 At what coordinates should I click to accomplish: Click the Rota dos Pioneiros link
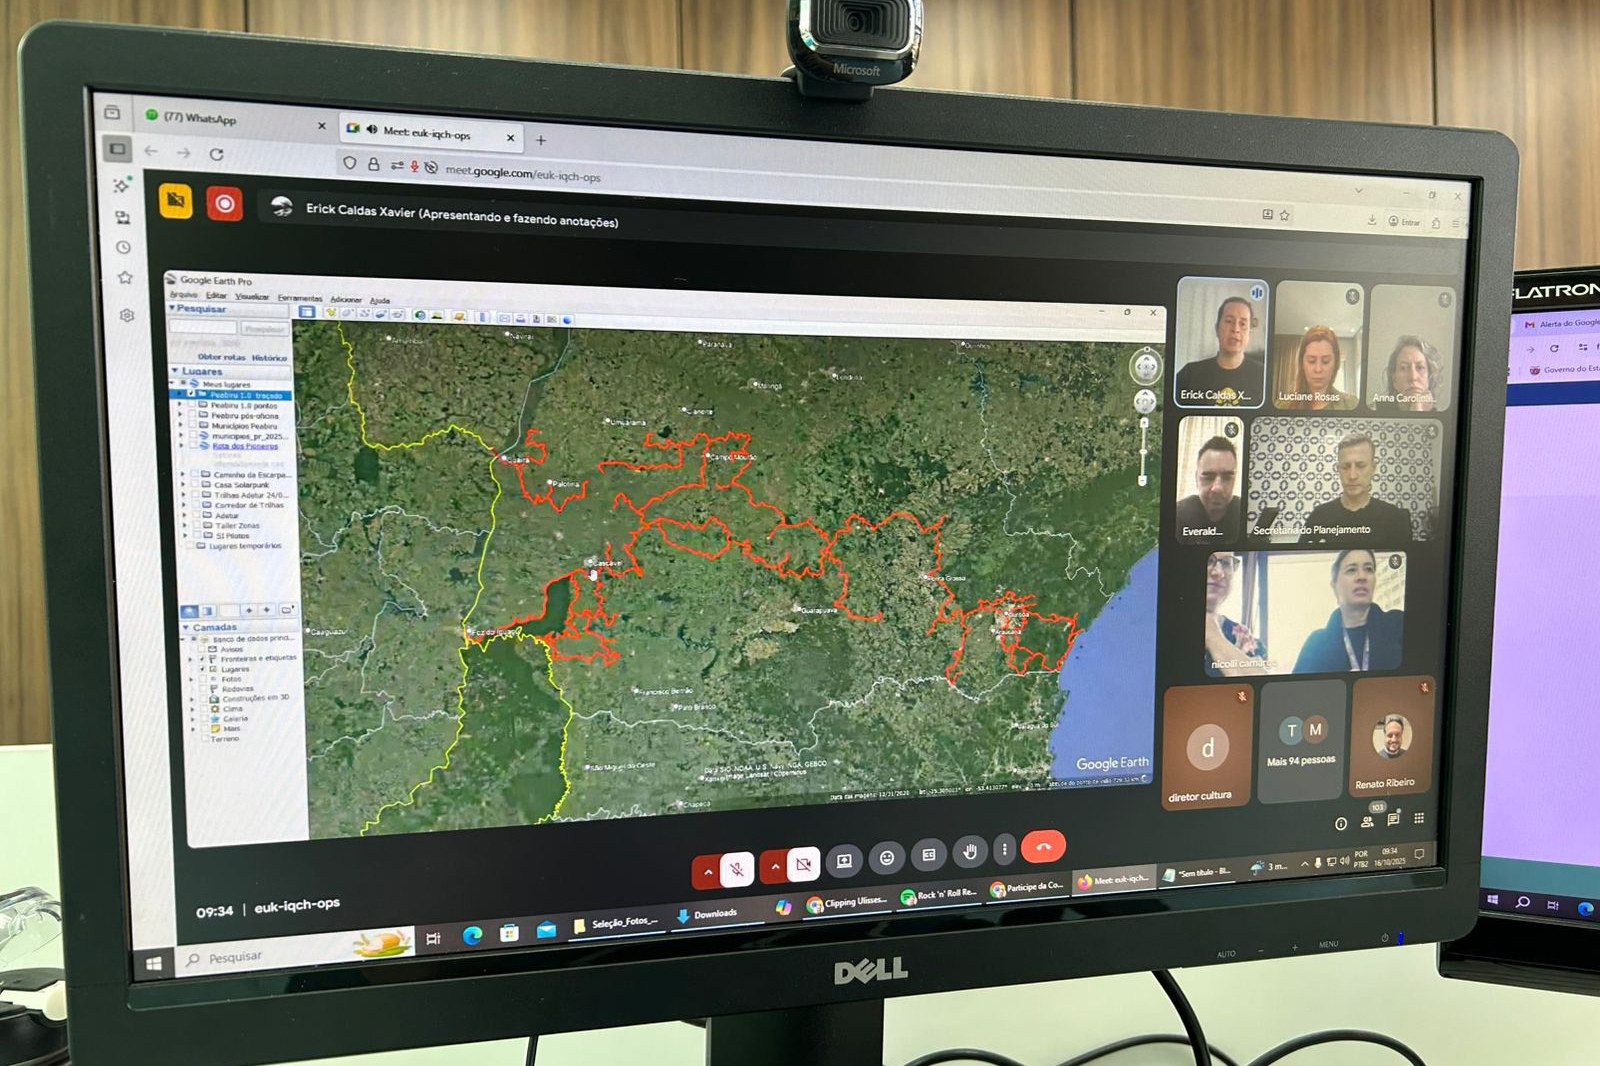pyautogui.click(x=245, y=446)
